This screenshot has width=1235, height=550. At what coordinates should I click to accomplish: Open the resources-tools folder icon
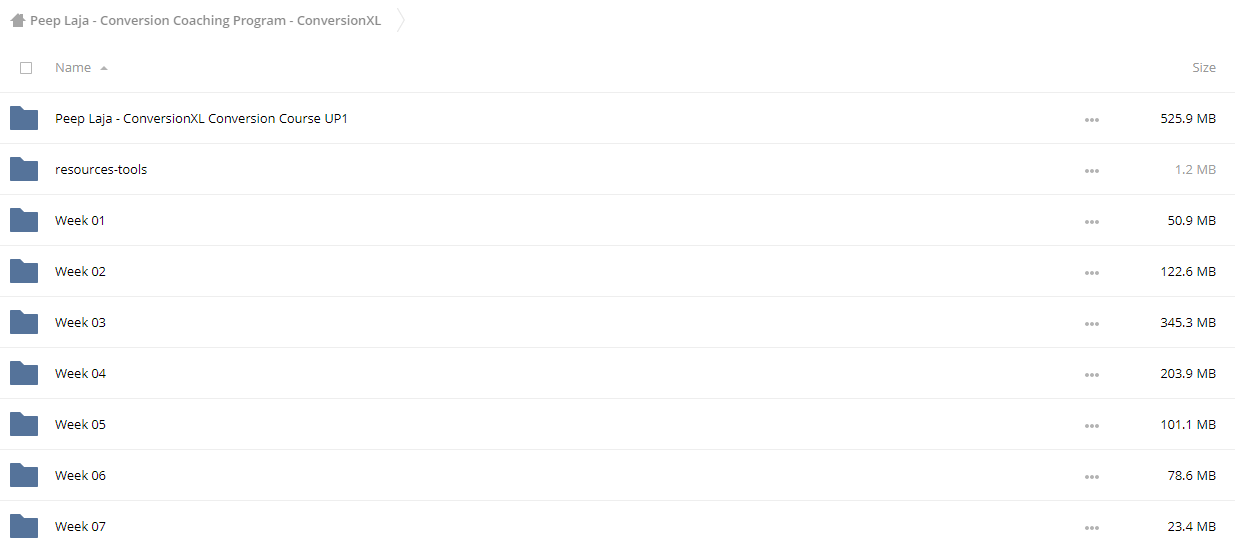pyautogui.click(x=24, y=169)
